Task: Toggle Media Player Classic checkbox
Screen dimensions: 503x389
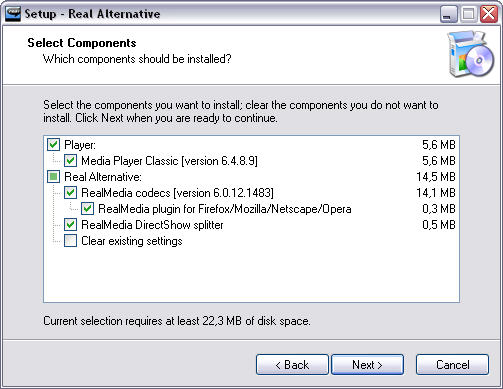Action: click(x=70, y=161)
